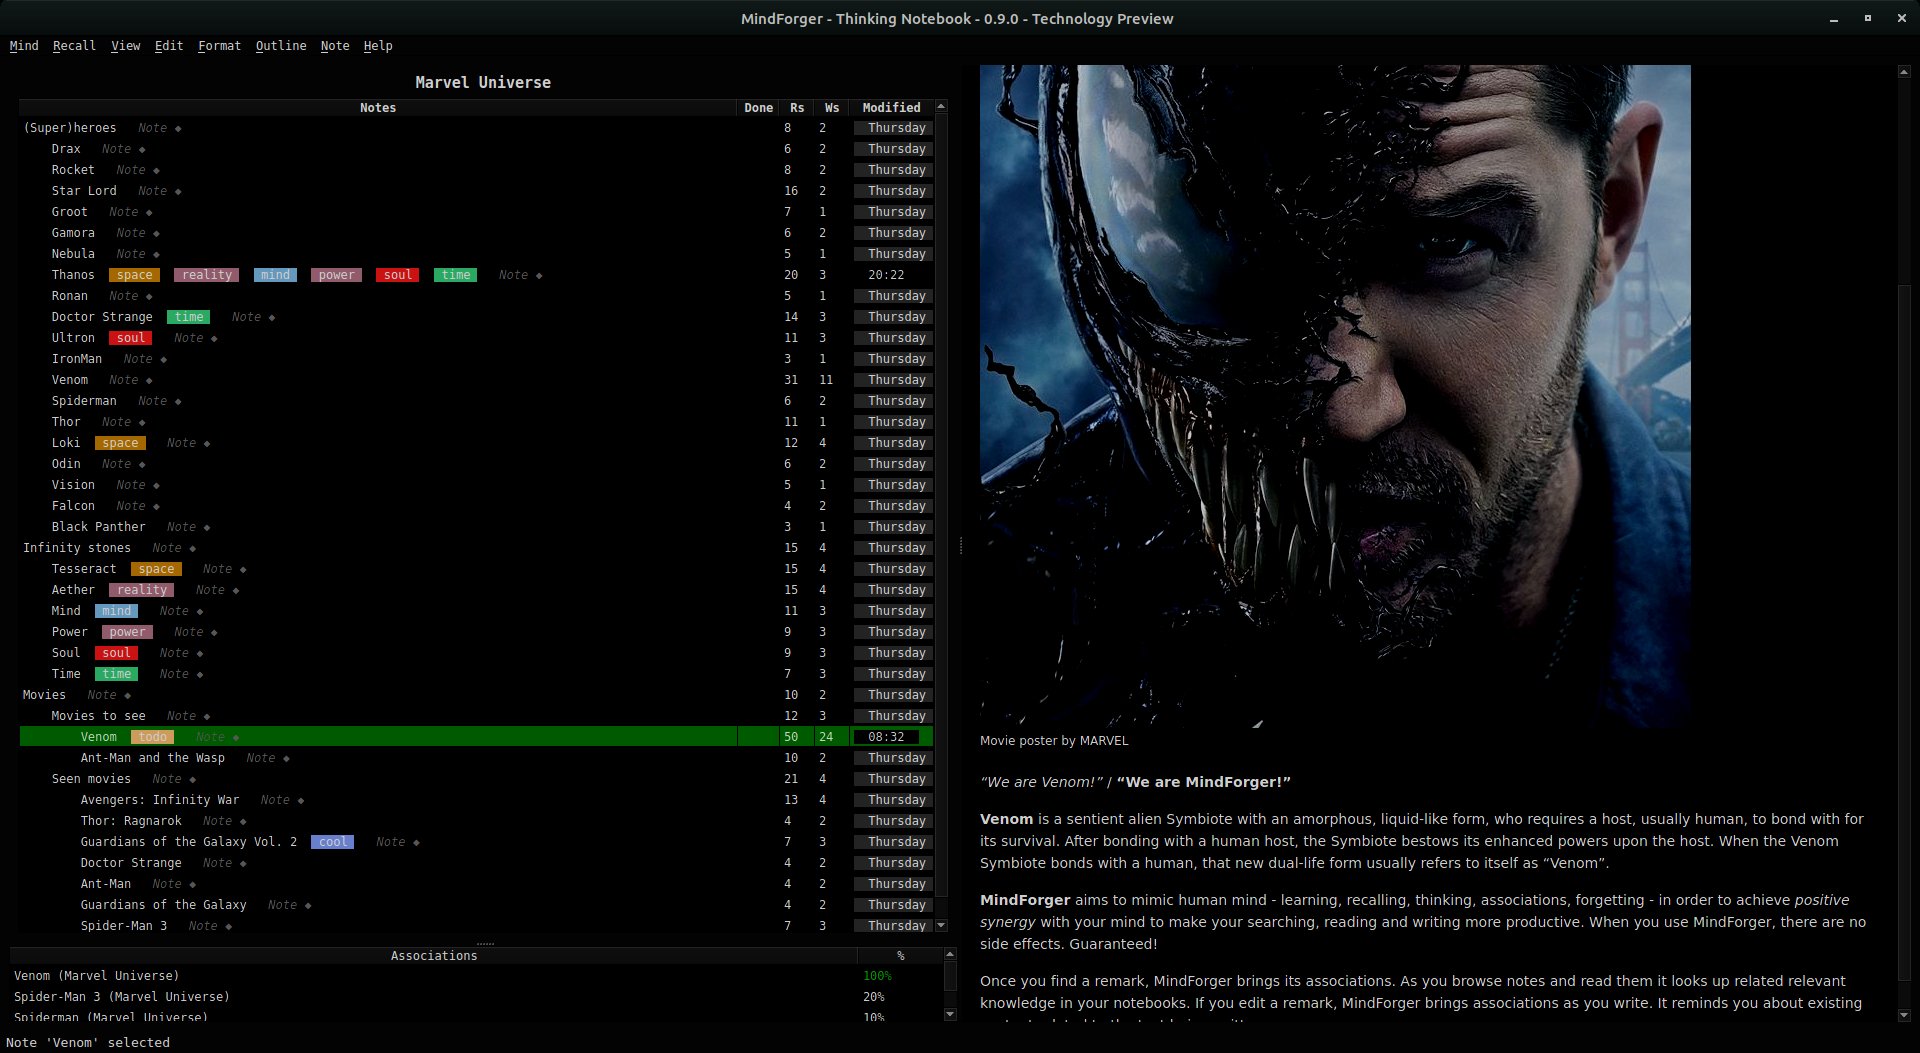Click the notes list scroll-up arrow

[x=941, y=106]
